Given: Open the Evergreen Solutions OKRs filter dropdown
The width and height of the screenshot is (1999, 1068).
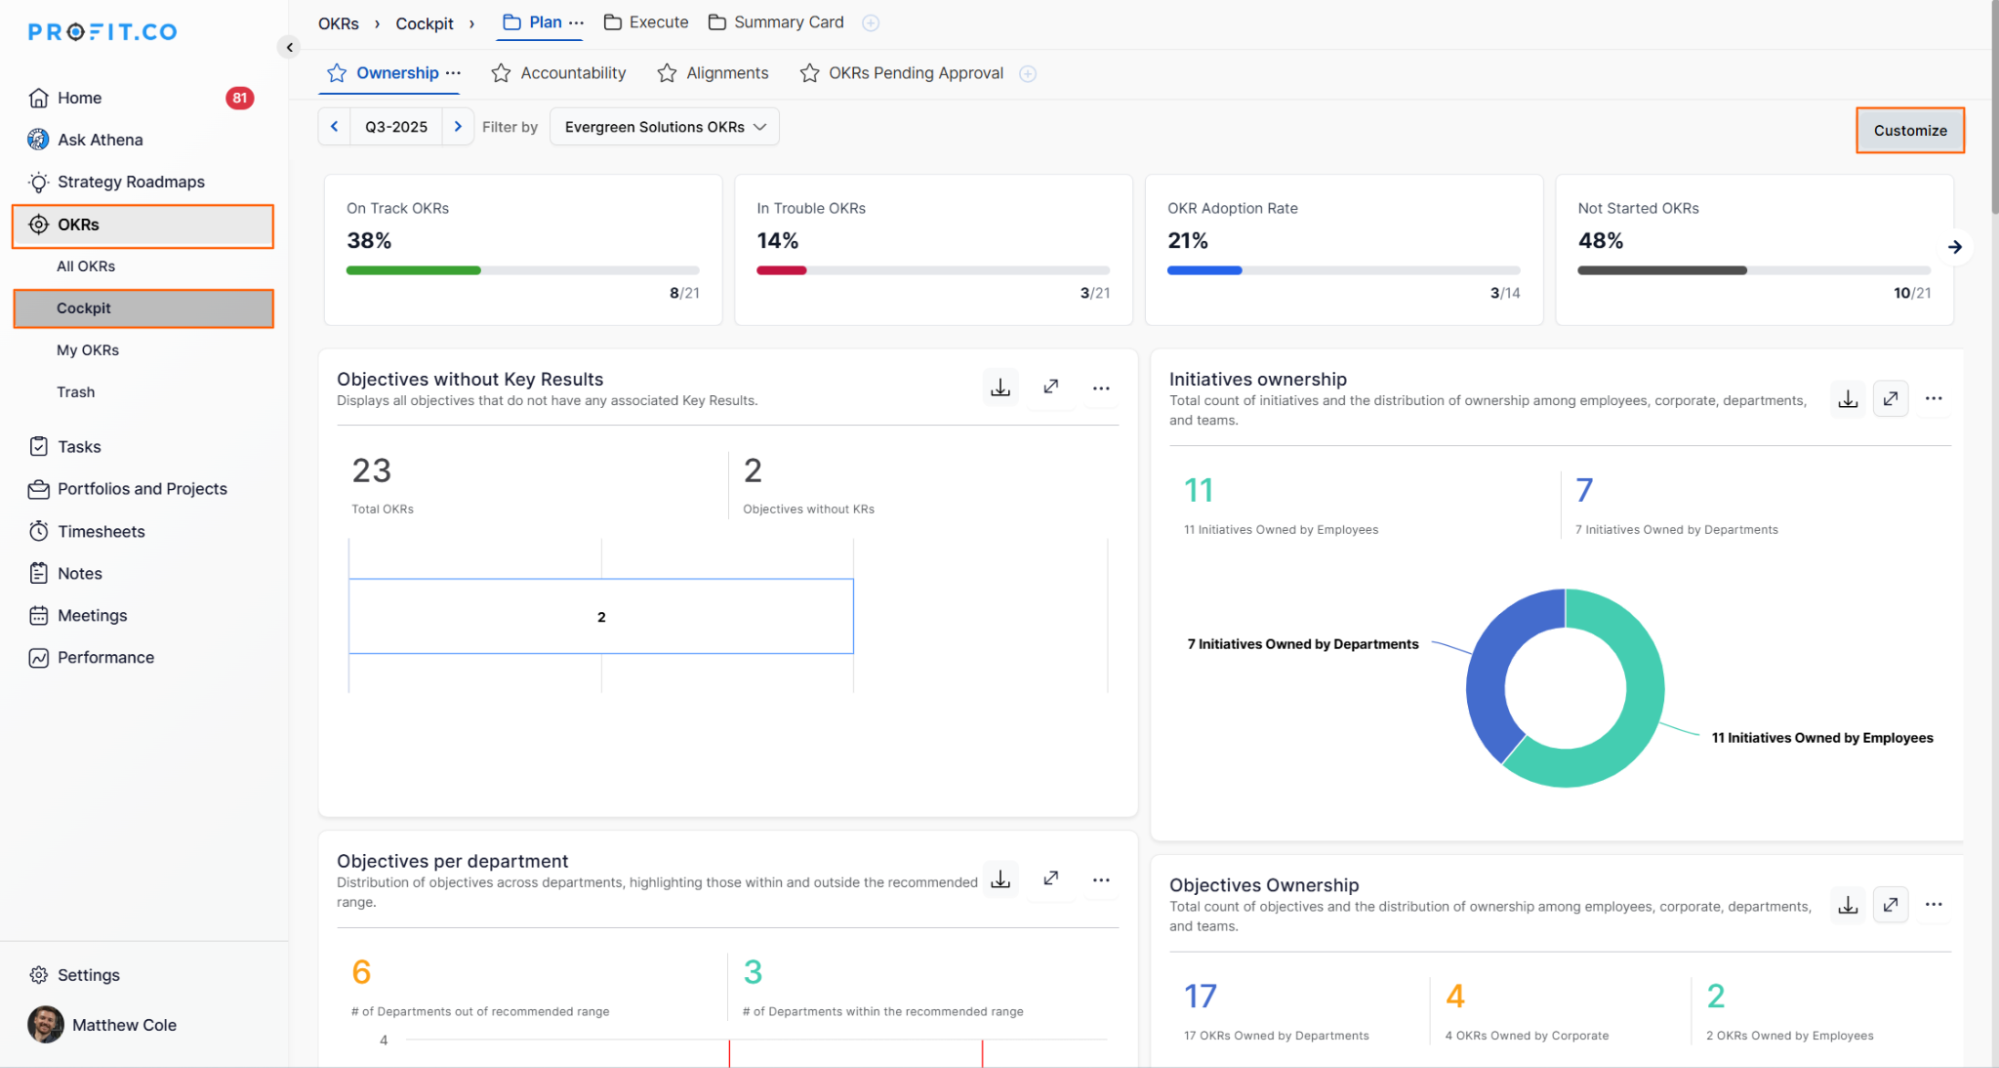Looking at the screenshot, I should (x=664, y=127).
